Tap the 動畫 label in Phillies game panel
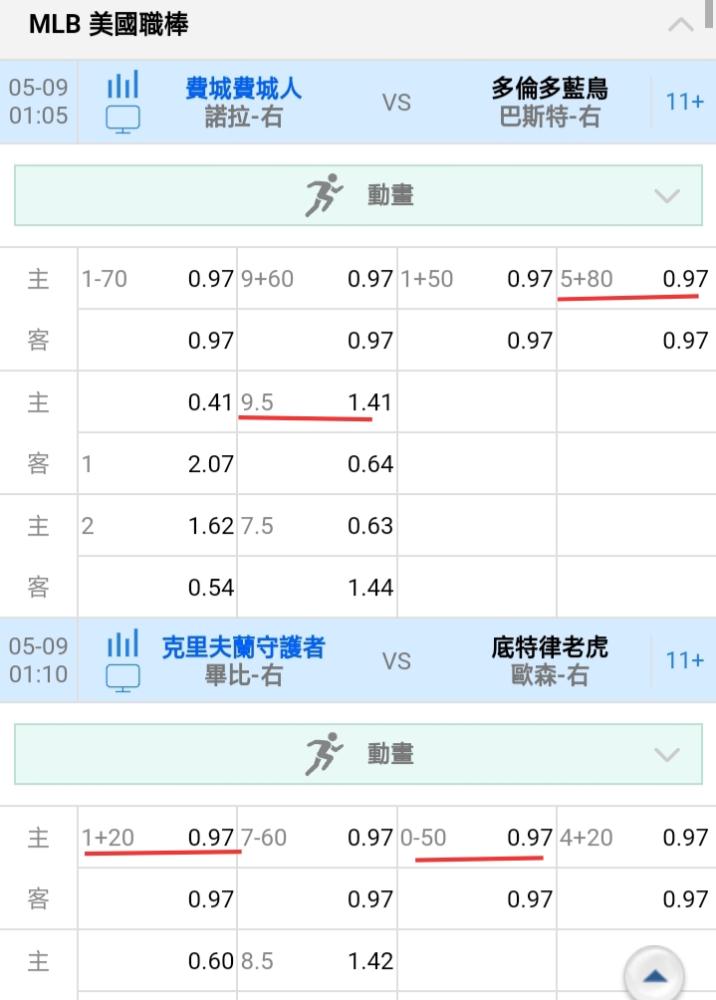Screen dimensions: 716x1000 pyautogui.click(x=391, y=195)
